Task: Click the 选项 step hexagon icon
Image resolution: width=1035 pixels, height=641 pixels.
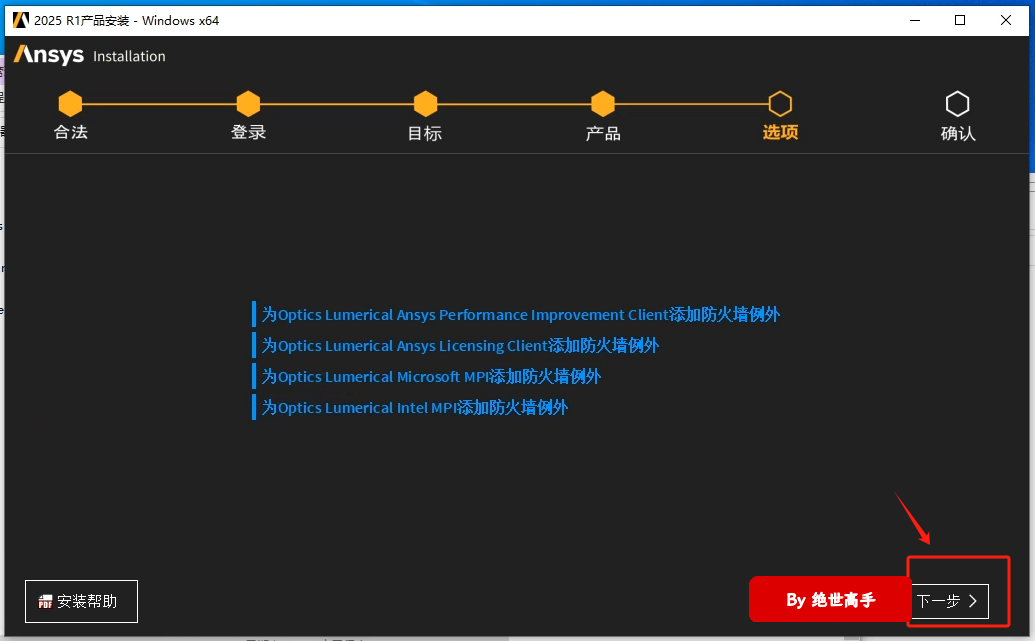Action: (780, 104)
